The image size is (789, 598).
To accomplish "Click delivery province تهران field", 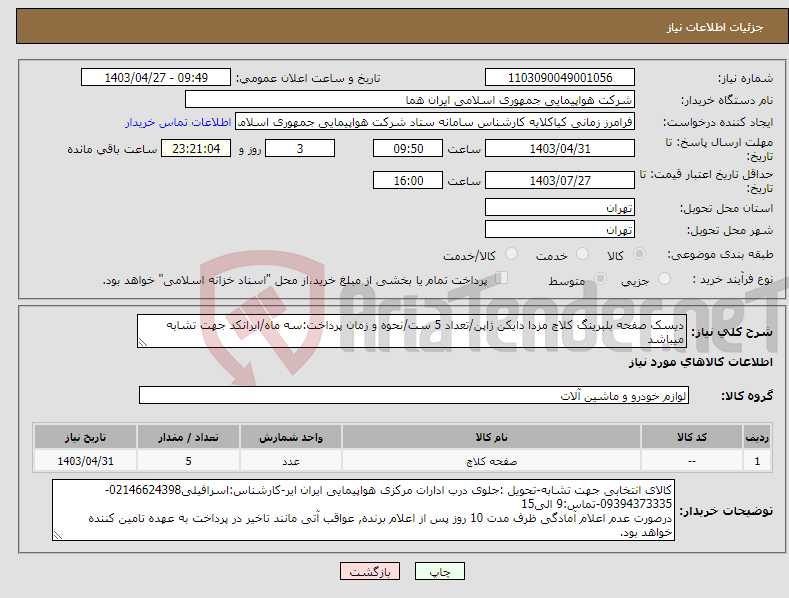I will coord(560,207).
